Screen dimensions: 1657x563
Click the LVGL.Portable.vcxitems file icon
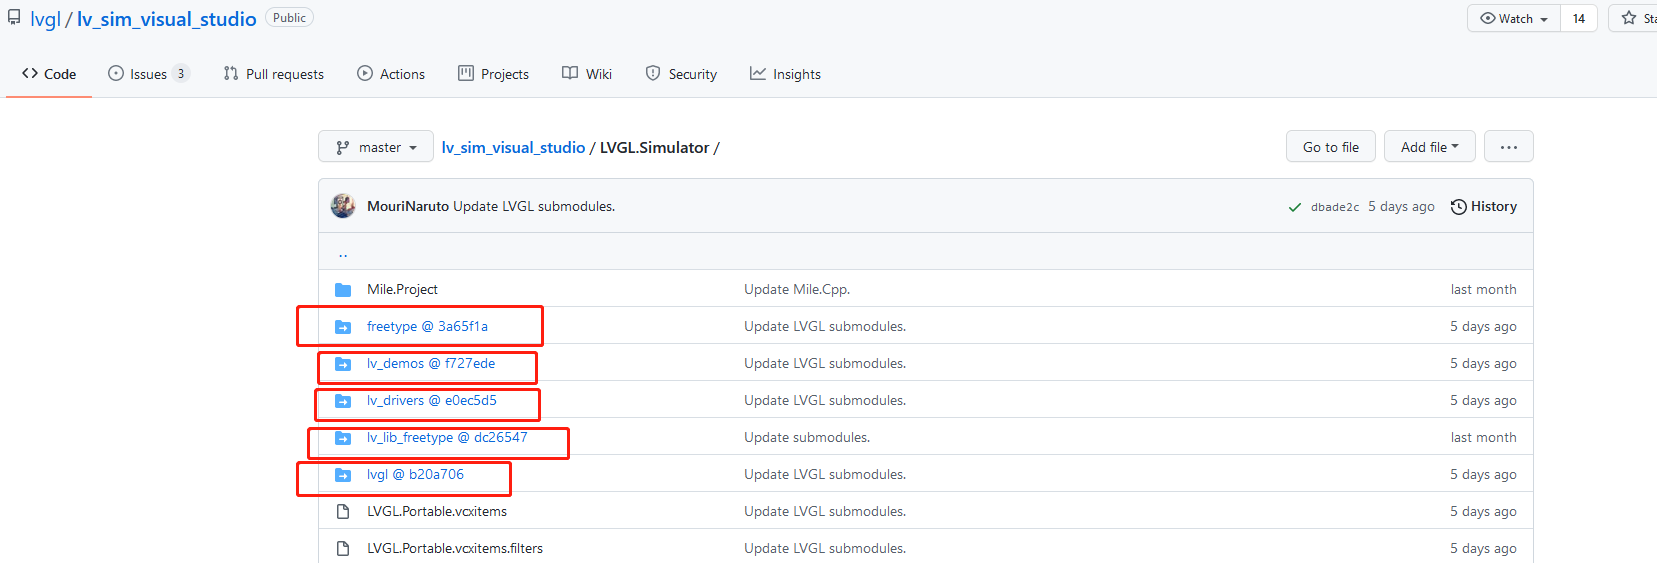343,511
